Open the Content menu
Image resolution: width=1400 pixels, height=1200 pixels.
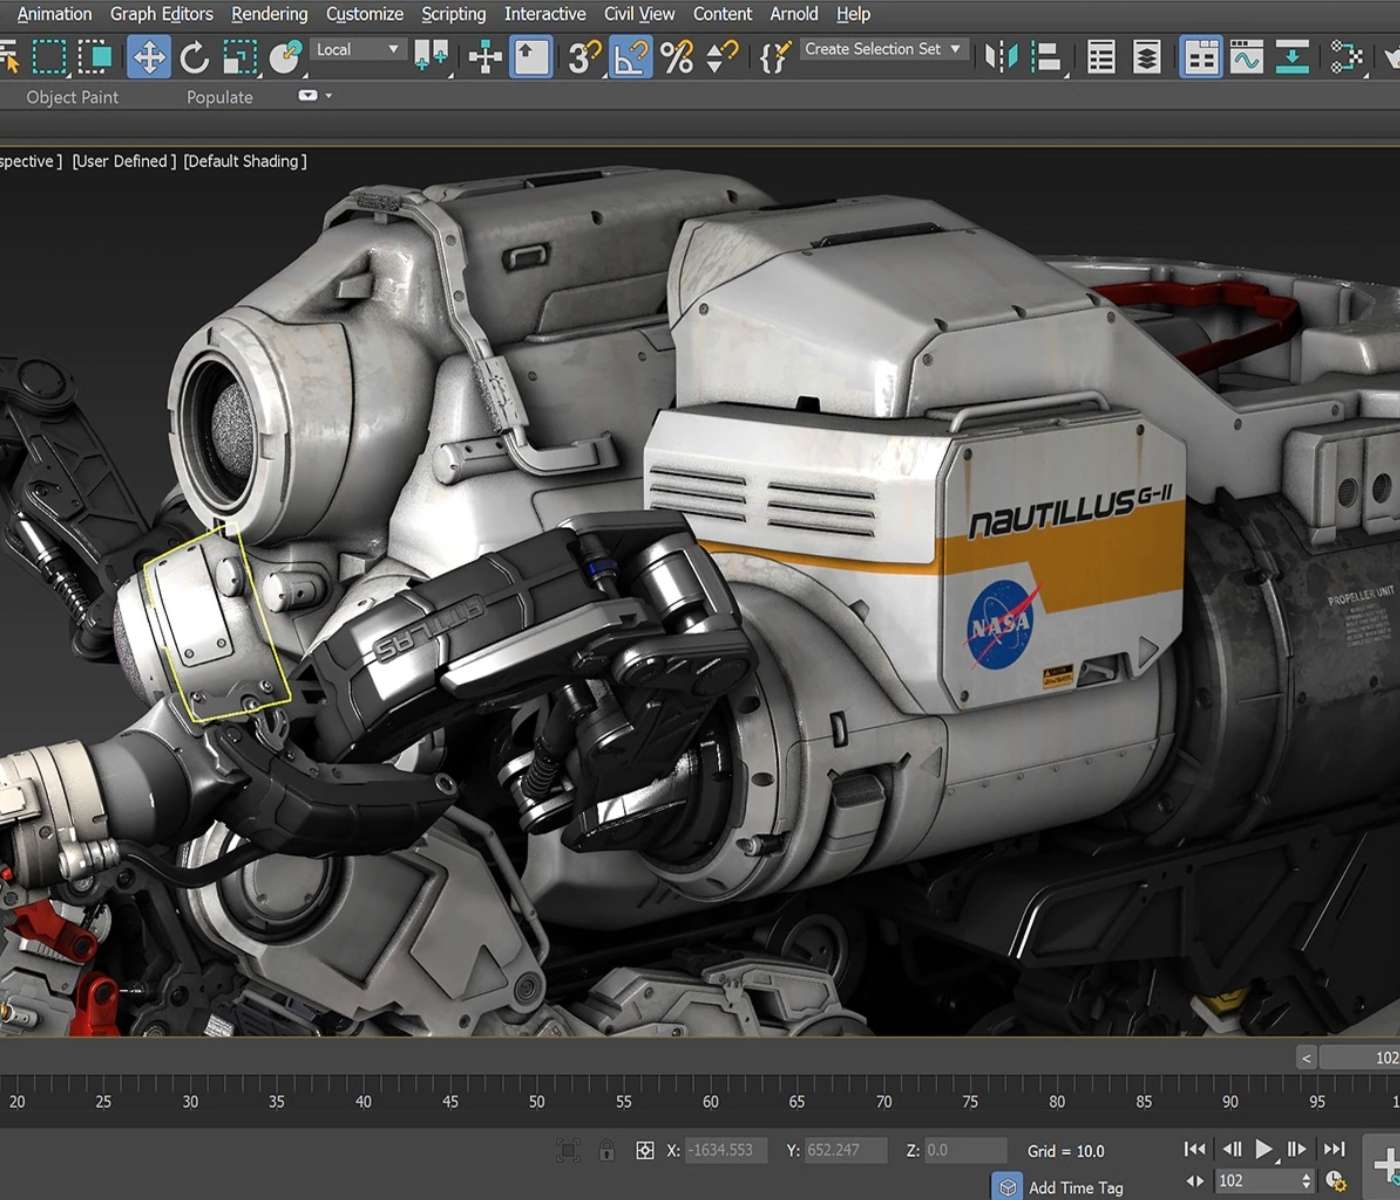(x=722, y=14)
